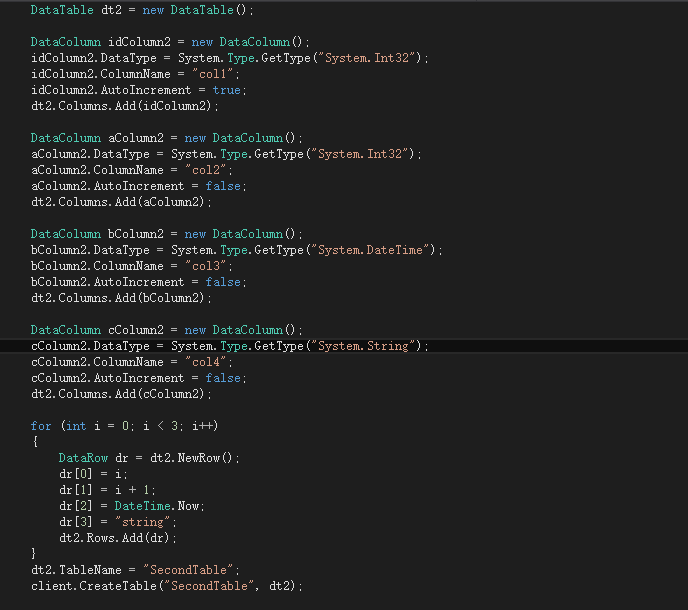The width and height of the screenshot is (688, 610).
Task: Click the 'for (int i = 0; i < 3; i++)' line
Action: point(125,426)
